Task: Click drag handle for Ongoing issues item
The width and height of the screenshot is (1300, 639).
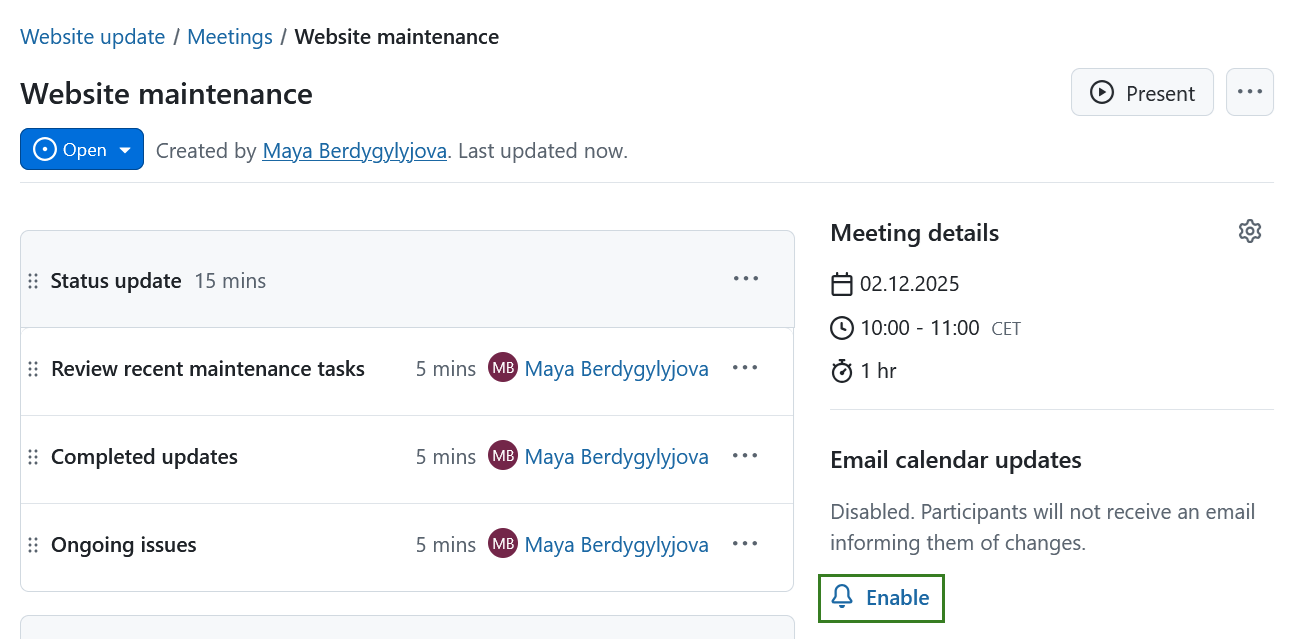Action: coord(33,545)
